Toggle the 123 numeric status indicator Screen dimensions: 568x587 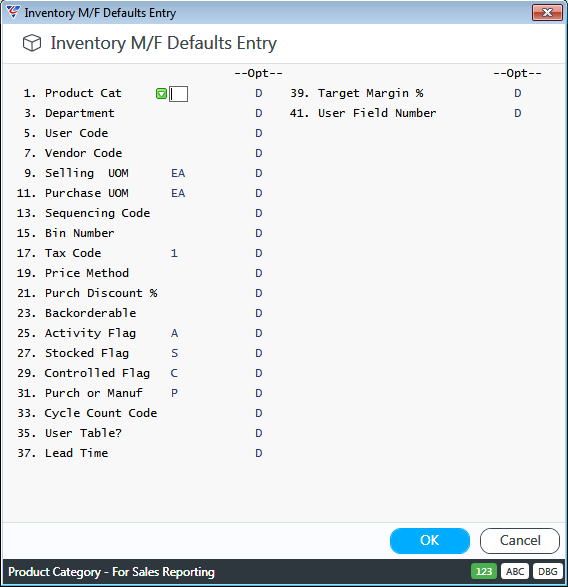coord(484,571)
